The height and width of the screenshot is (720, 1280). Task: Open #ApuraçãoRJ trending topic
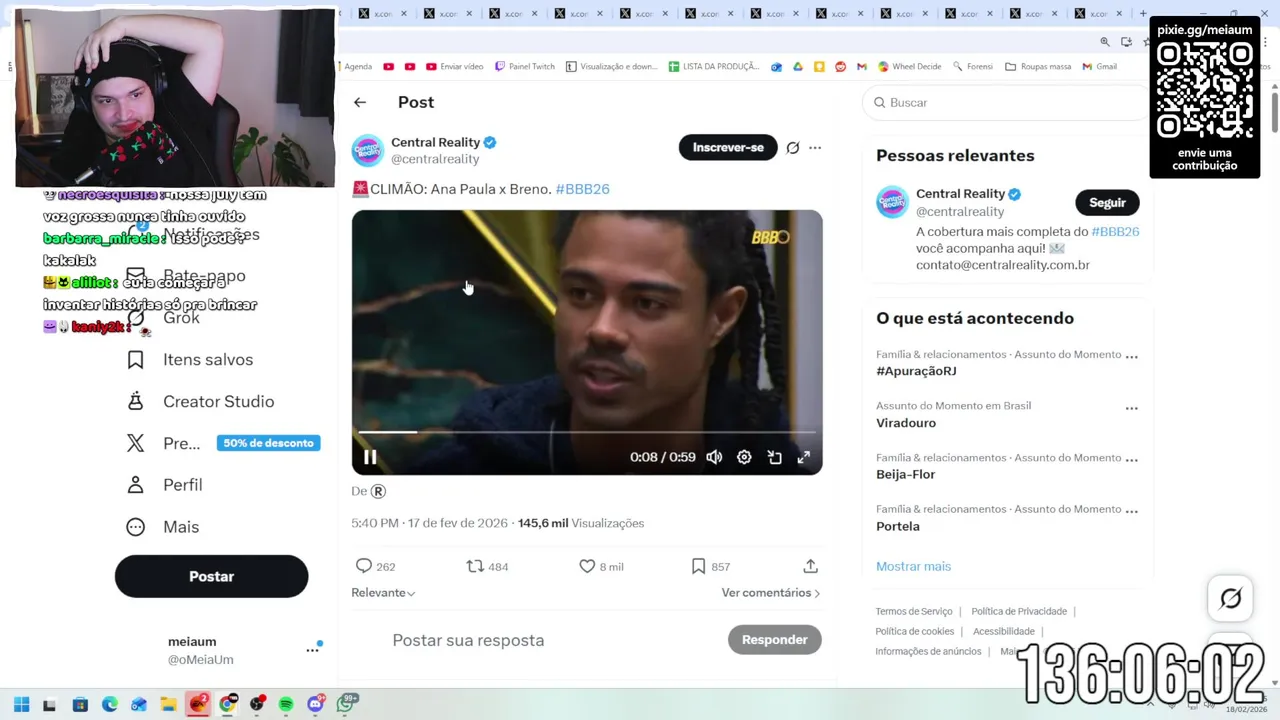coord(916,371)
